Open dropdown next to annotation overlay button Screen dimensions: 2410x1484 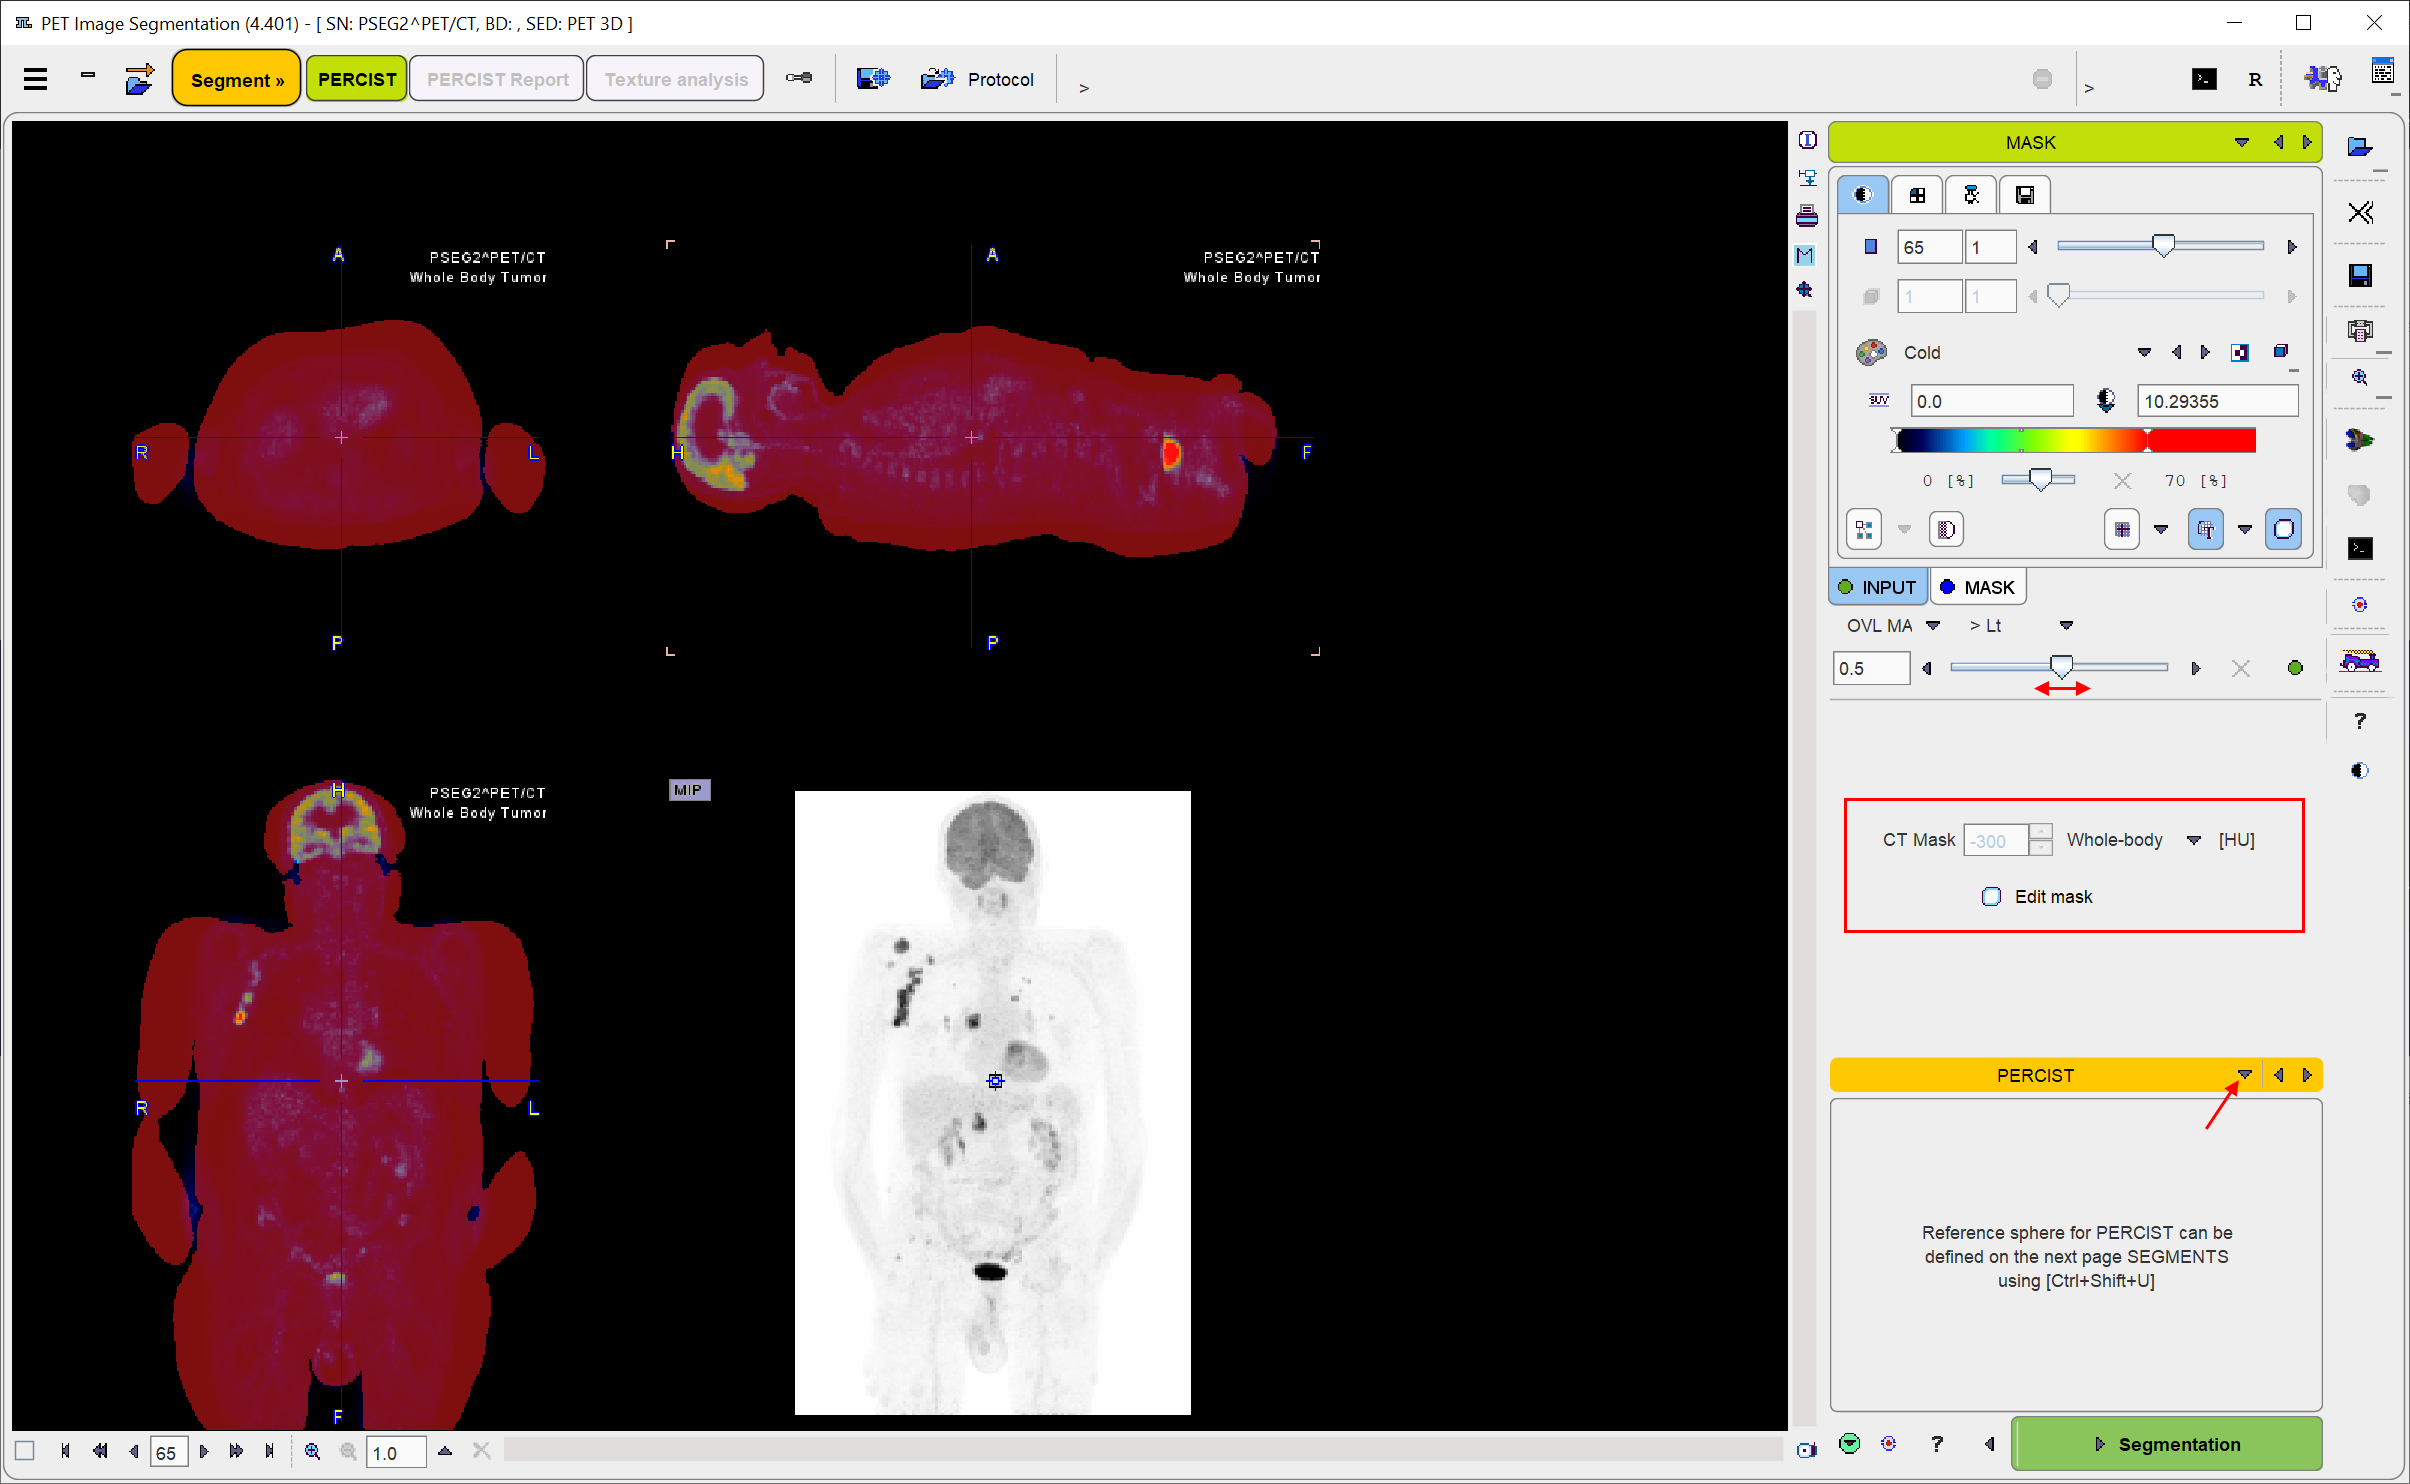click(x=2245, y=530)
